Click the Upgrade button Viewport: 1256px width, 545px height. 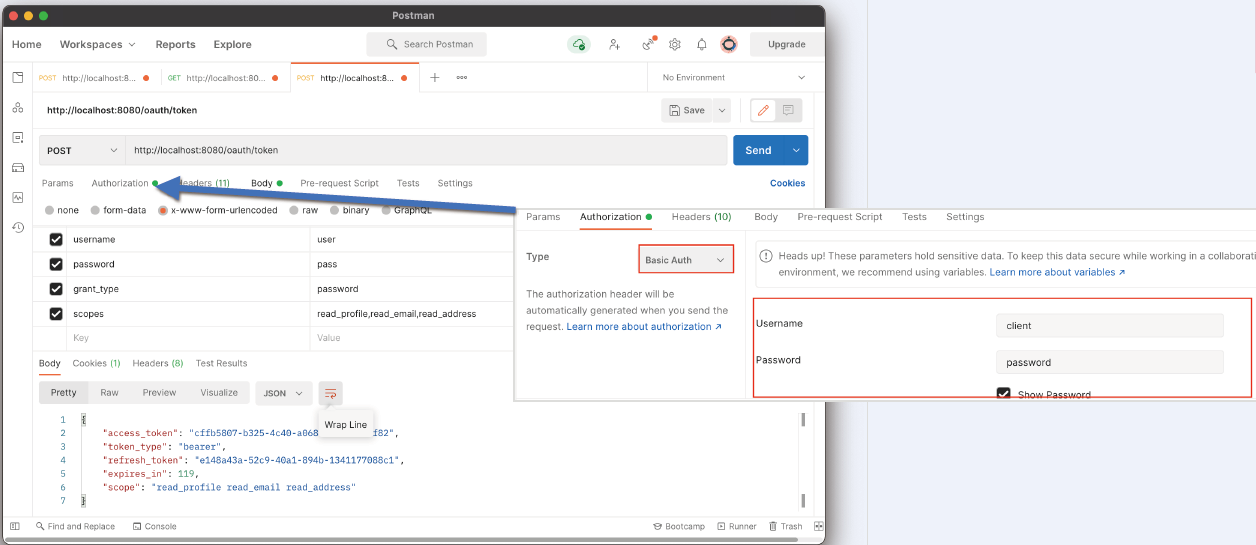786,44
